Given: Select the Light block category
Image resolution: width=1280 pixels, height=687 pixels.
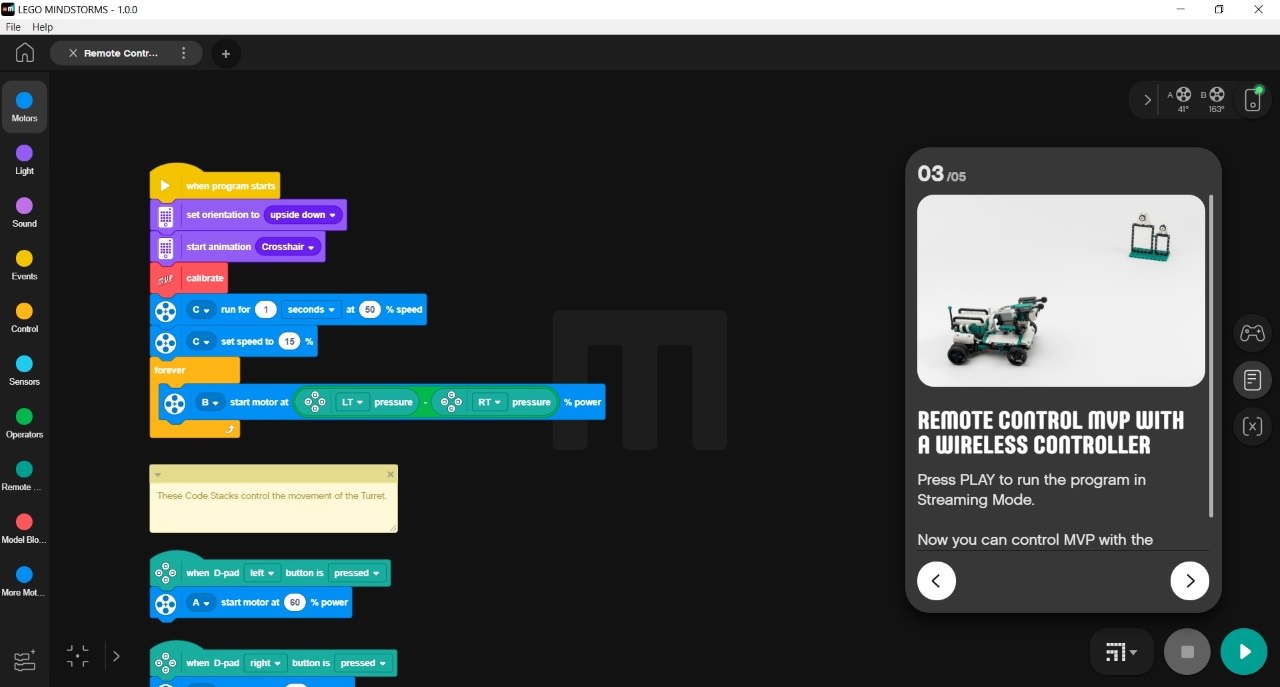Looking at the screenshot, I should [24, 160].
